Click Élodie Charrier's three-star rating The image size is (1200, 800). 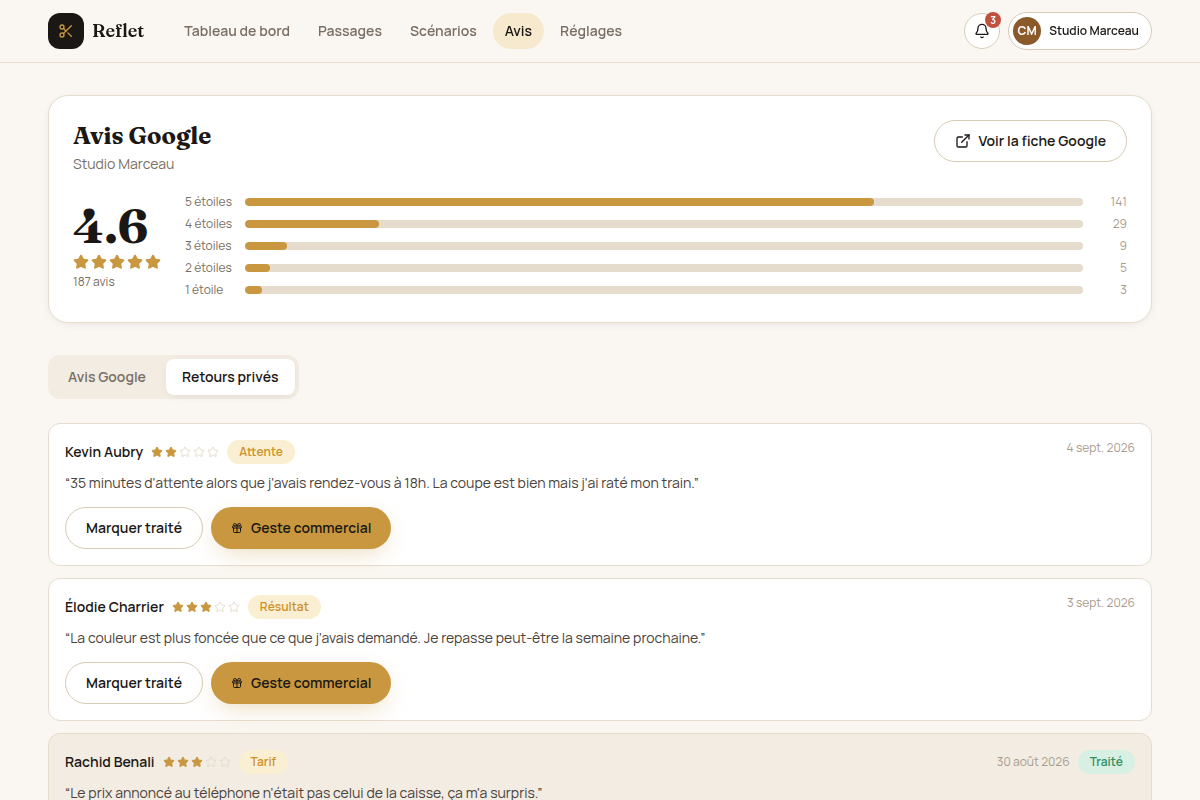pos(206,607)
